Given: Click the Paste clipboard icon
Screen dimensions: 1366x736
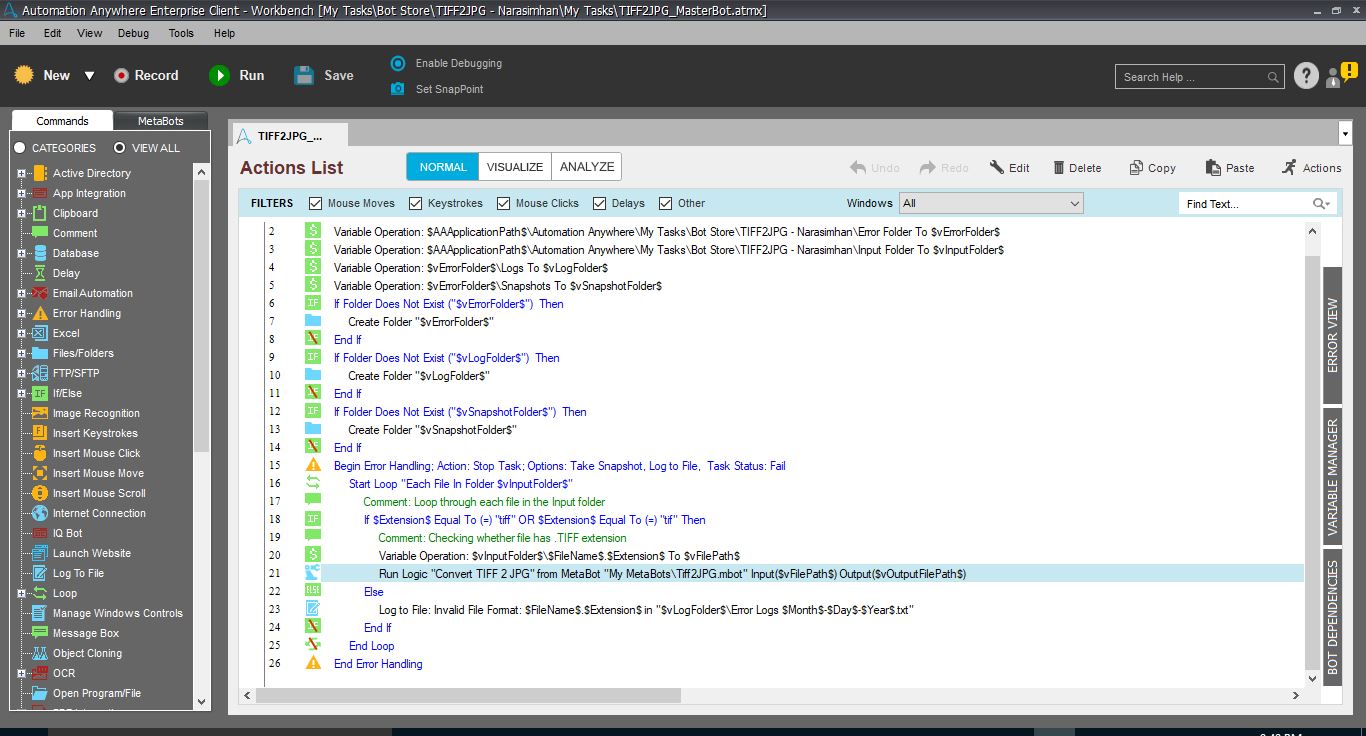Looking at the screenshot, I should (x=1213, y=168).
